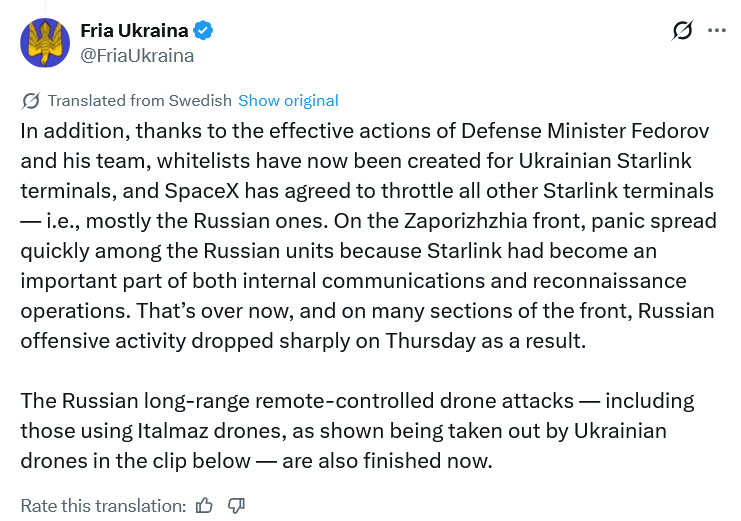Click the 'Show original' link
This screenshot has height=521, width=741.
288,100
